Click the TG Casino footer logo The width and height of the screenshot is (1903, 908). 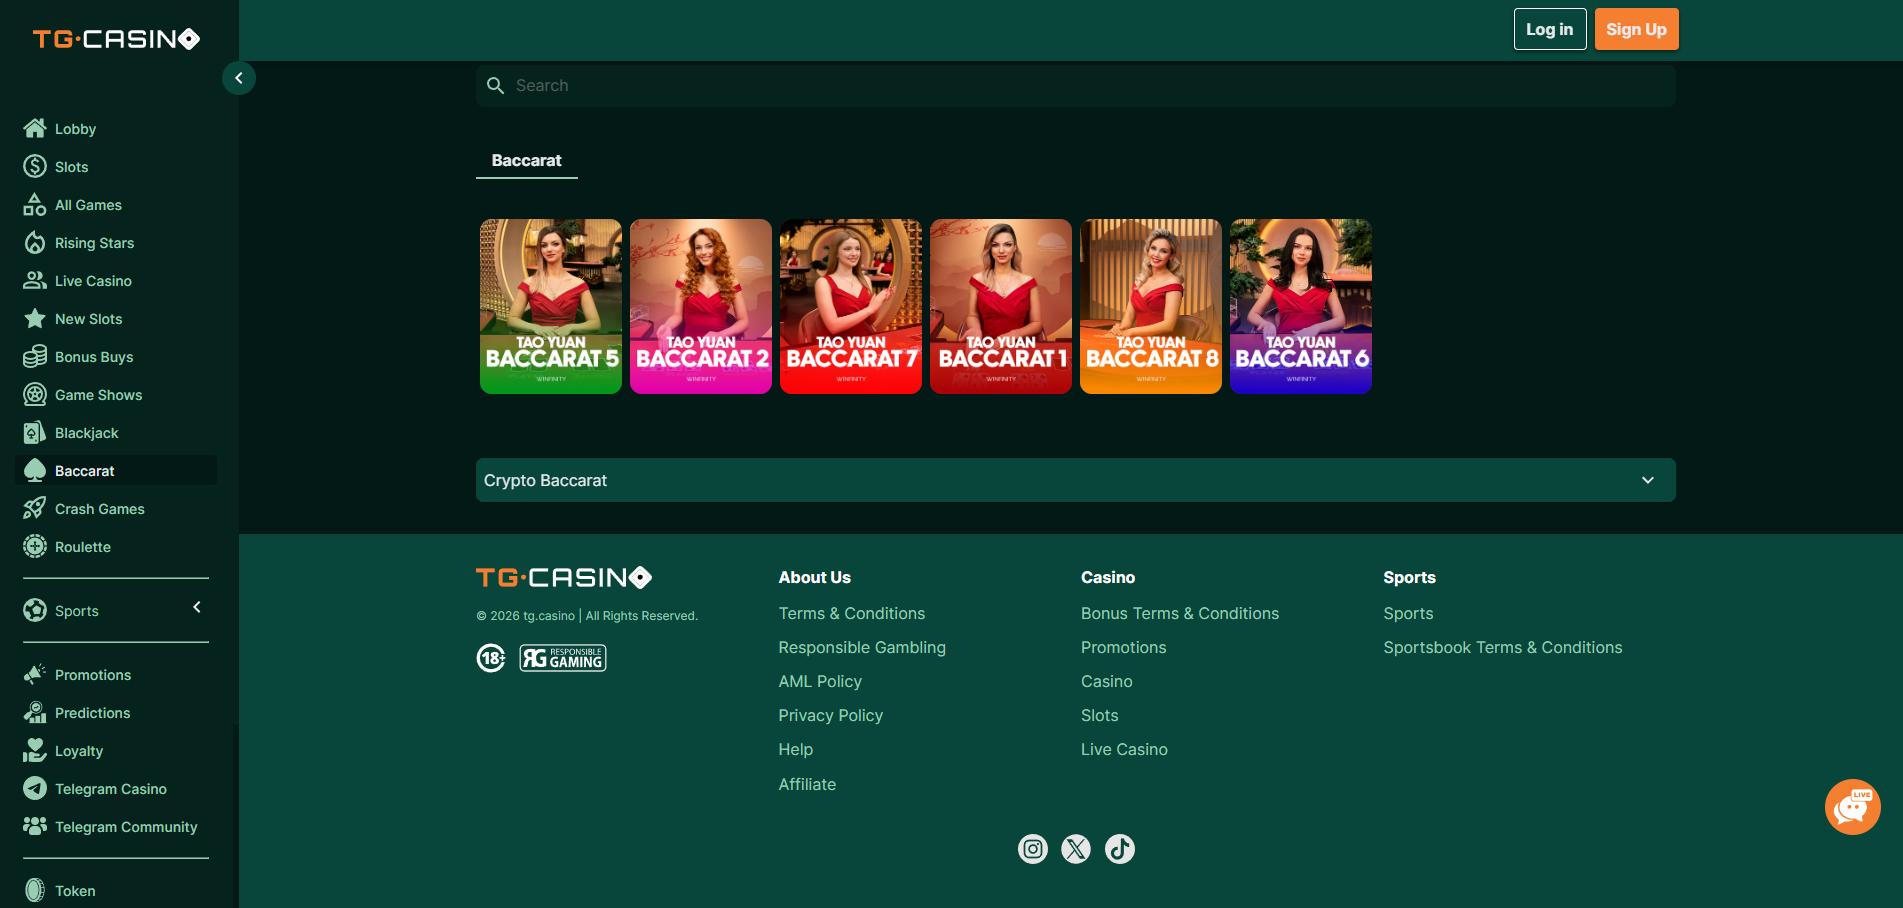pyautogui.click(x=564, y=577)
